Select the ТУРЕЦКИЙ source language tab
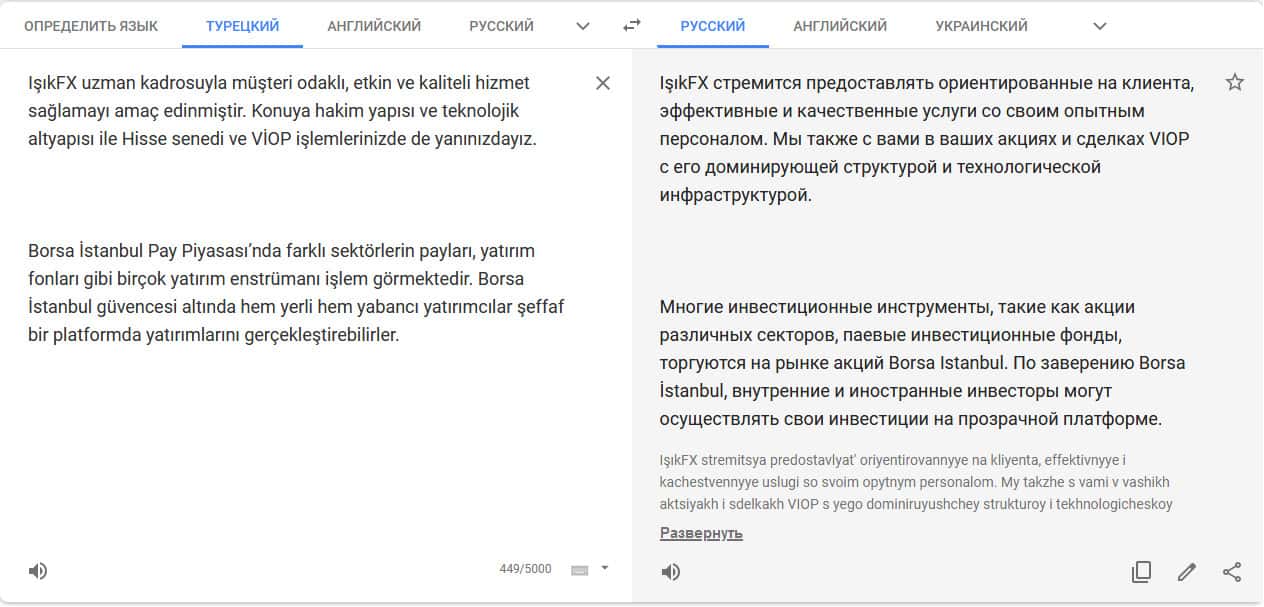The height and width of the screenshot is (607, 1264). [242, 26]
